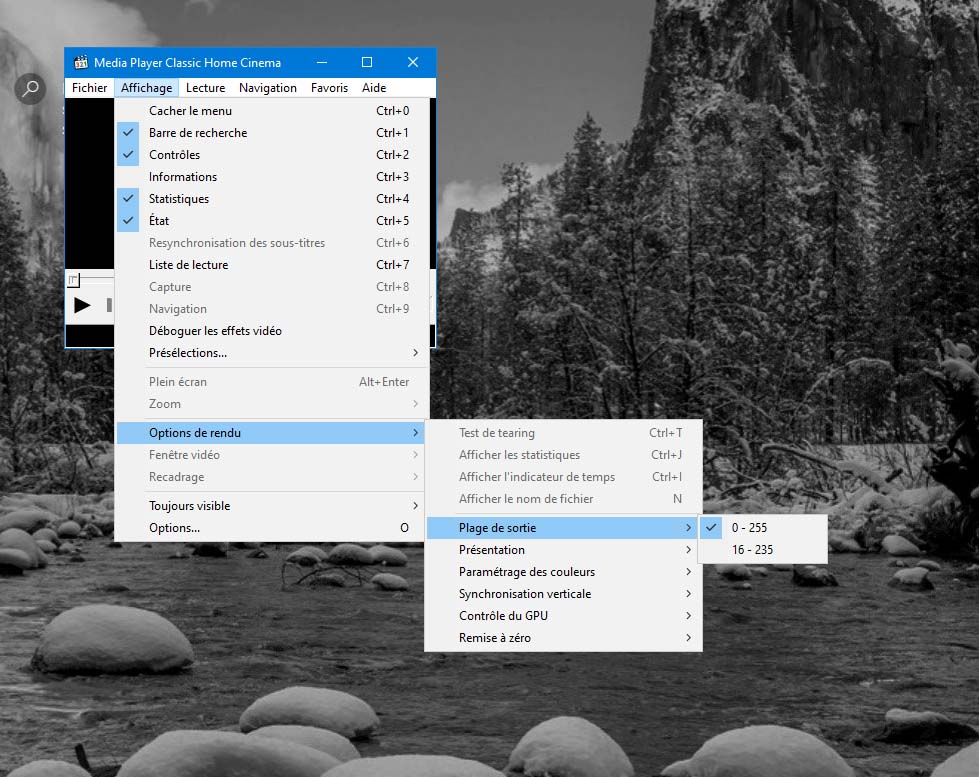
Task: Uncheck the Barre de recherche option
Action: point(197,133)
